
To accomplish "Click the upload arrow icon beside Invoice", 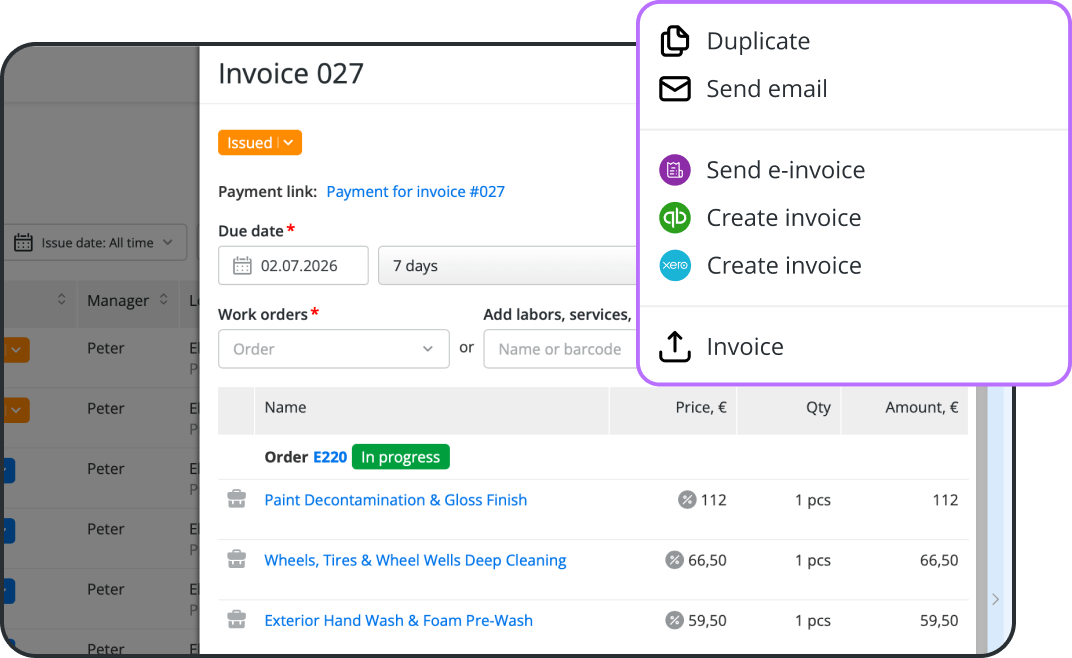I will click(x=675, y=347).
